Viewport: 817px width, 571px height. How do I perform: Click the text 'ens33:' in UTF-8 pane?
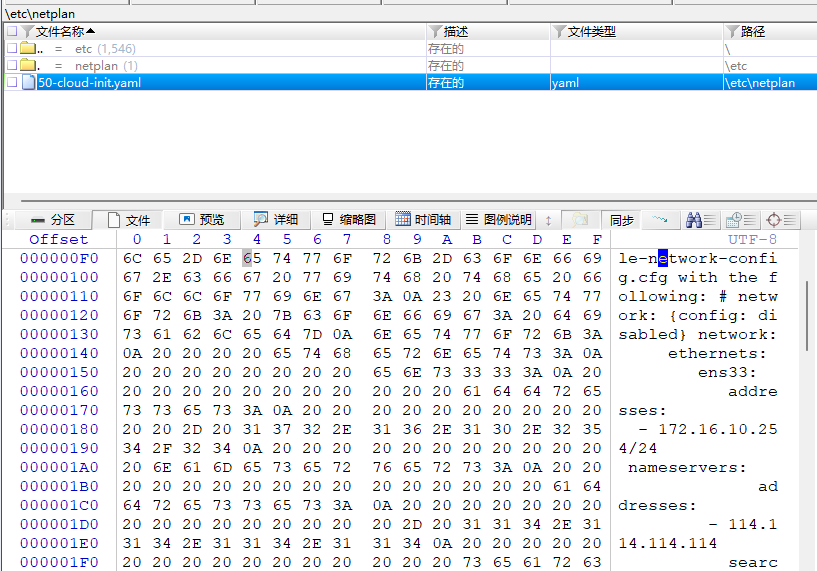tap(727, 373)
